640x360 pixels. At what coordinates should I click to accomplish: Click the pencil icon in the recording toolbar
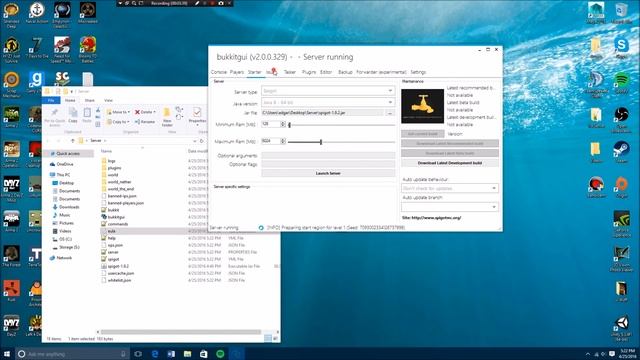click(x=197, y=3)
